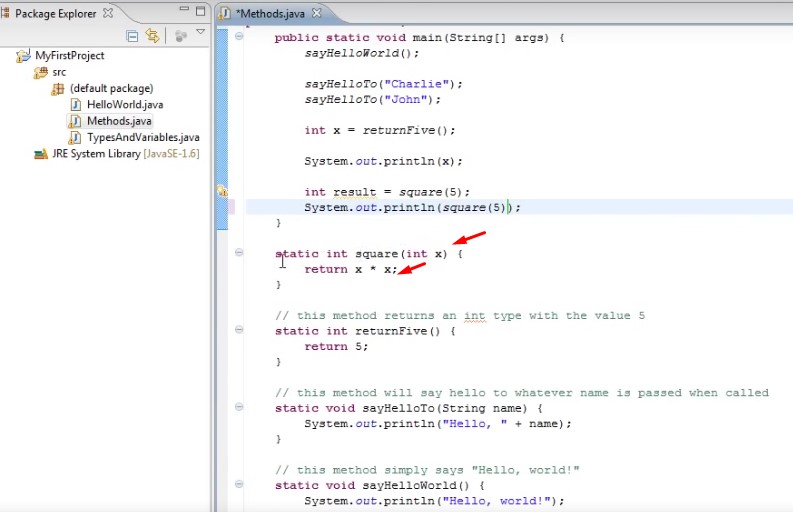Collapse the main method using fold toggle
The width and height of the screenshot is (793, 512).
239,37
